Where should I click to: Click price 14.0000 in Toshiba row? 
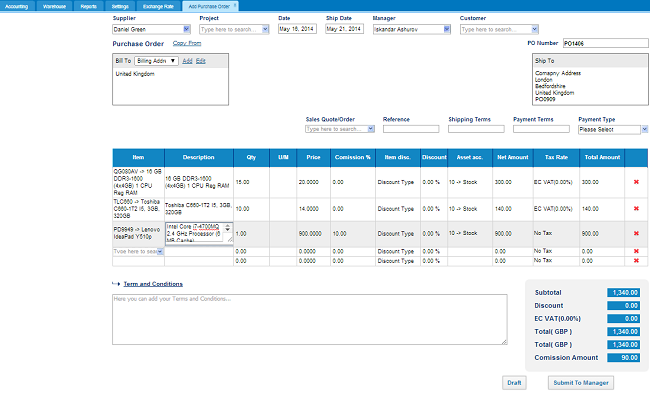tap(309, 209)
